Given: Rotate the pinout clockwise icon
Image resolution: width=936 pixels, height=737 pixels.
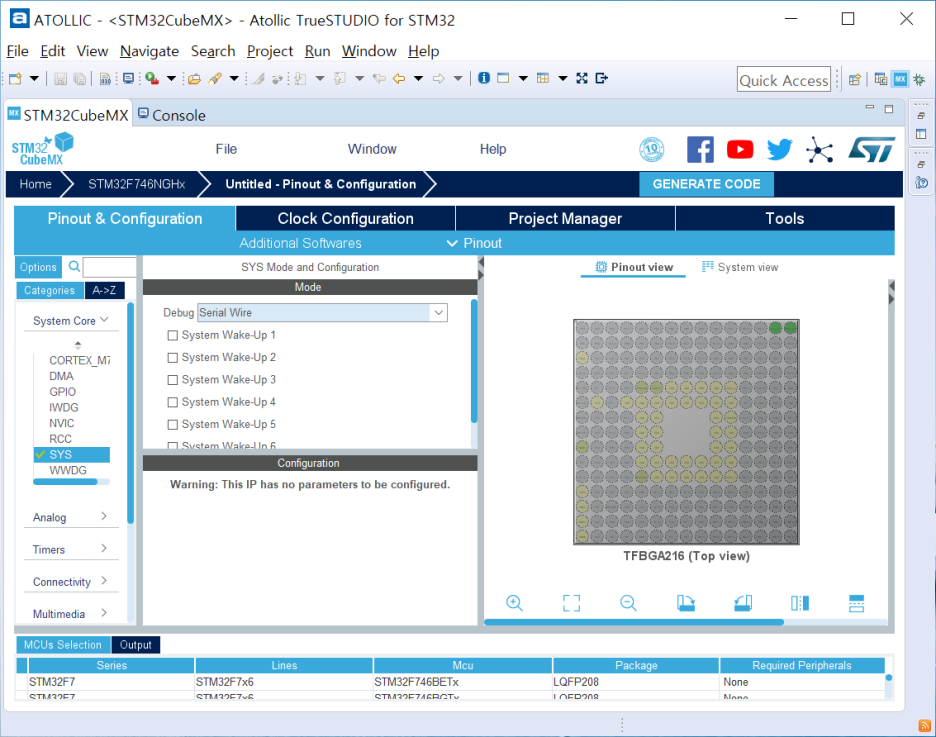Looking at the screenshot, I should click(x=685, y=603).
